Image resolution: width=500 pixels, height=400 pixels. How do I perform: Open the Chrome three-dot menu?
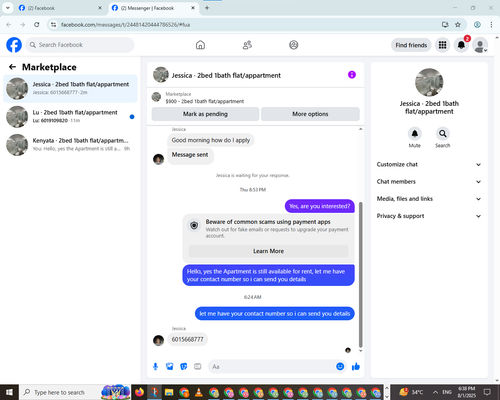[x=491, y=25]
